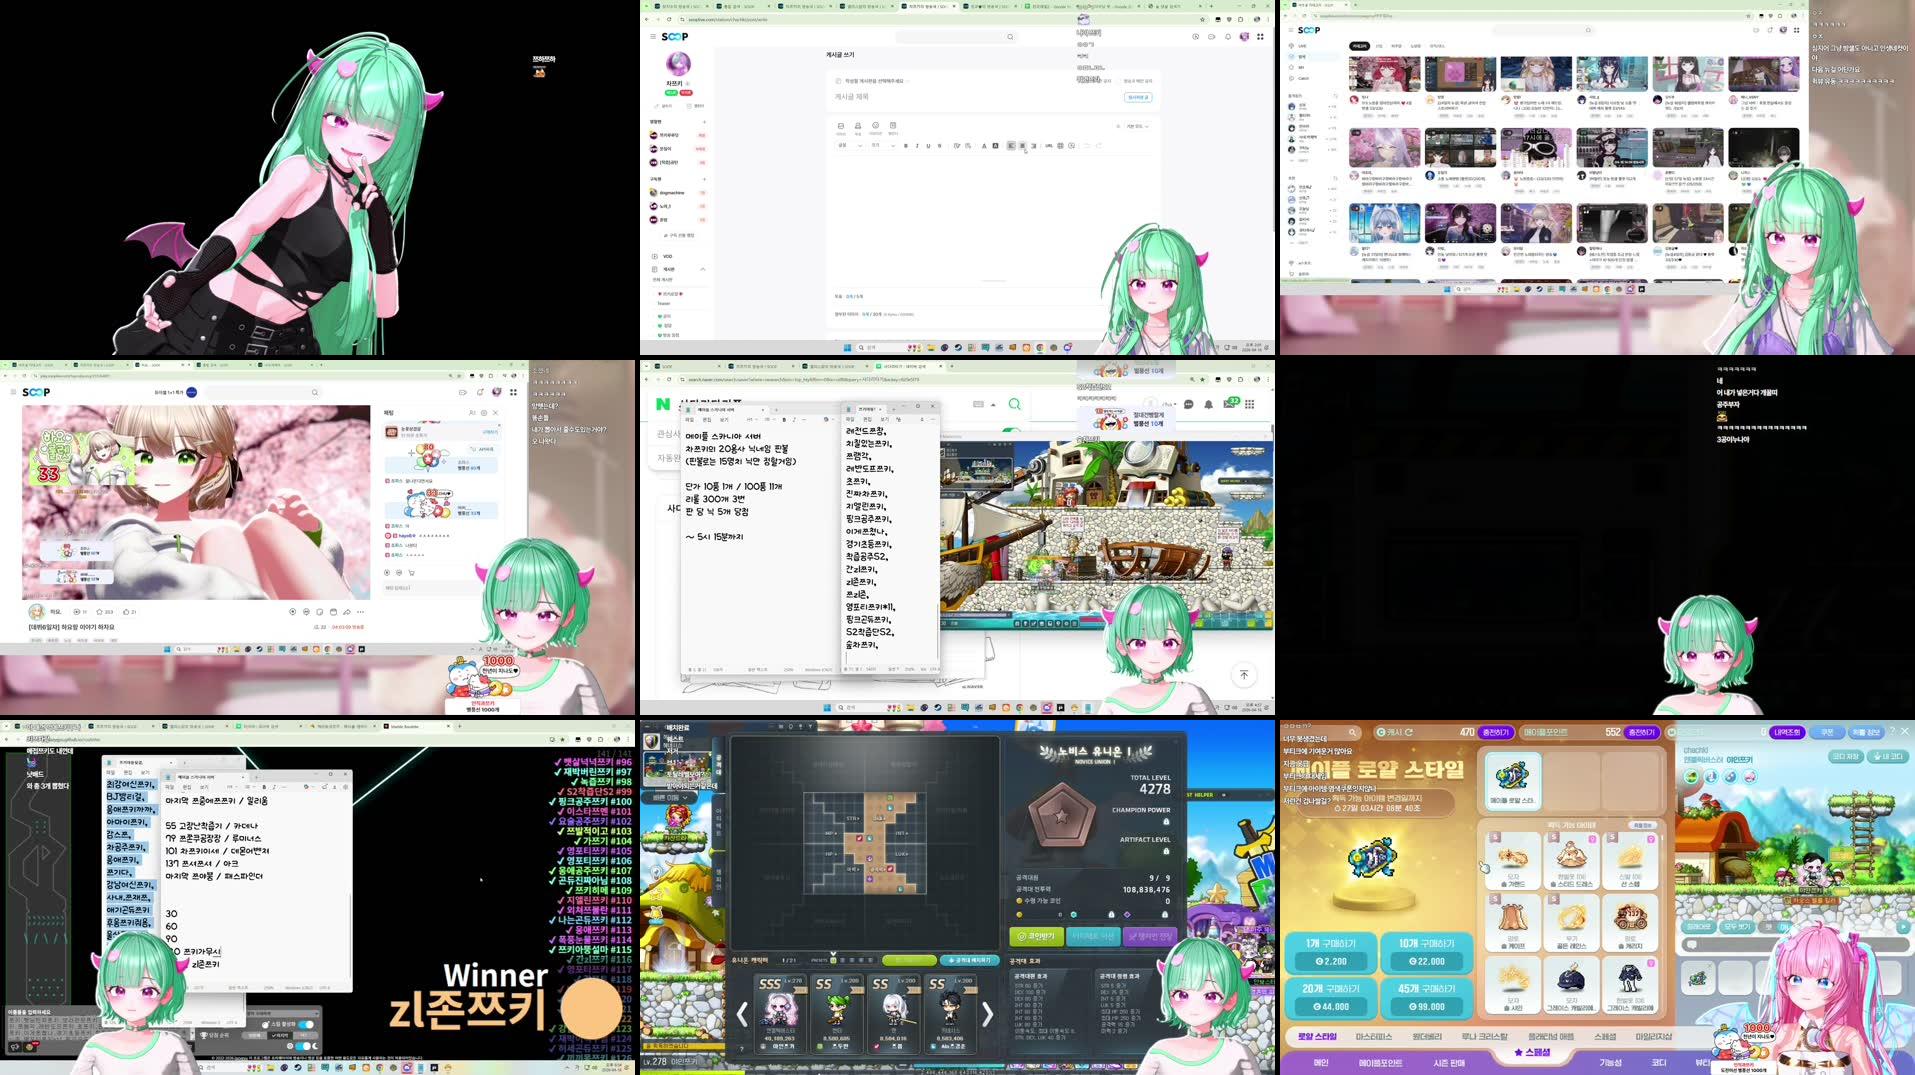The height and width of the screenshot is (1075, 1915).
Task: Click the image insert icon in the post editor
Action: pyautogui.click(x=840, y=125)
